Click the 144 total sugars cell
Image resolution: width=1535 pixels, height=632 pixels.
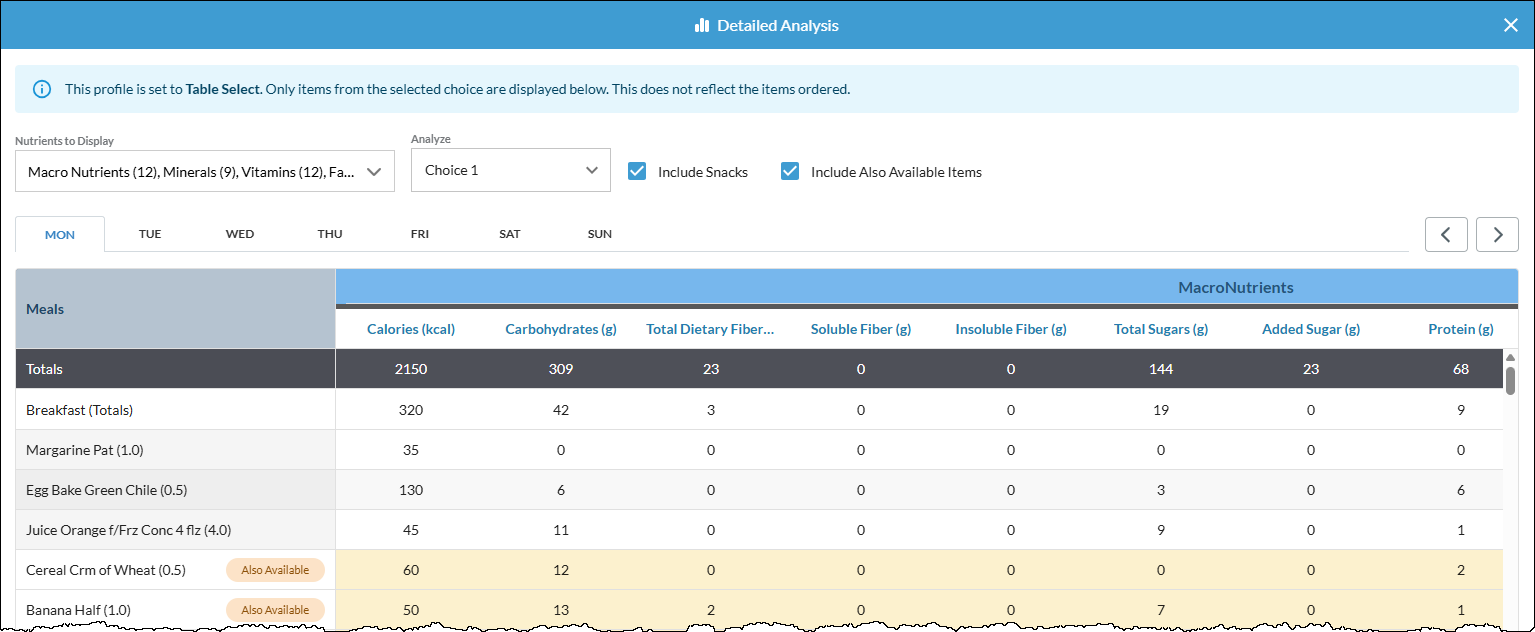[1161, 369]
